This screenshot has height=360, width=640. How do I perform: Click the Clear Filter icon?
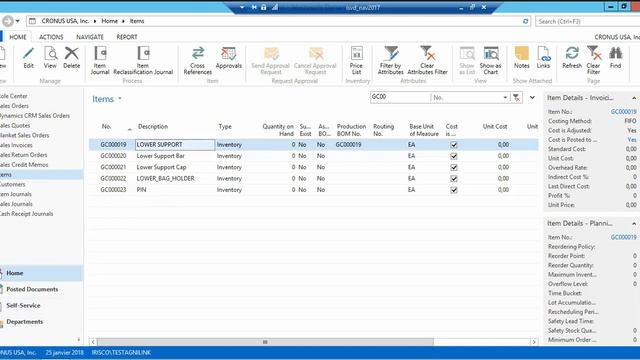pyautogui.click(x=594, y=53)
